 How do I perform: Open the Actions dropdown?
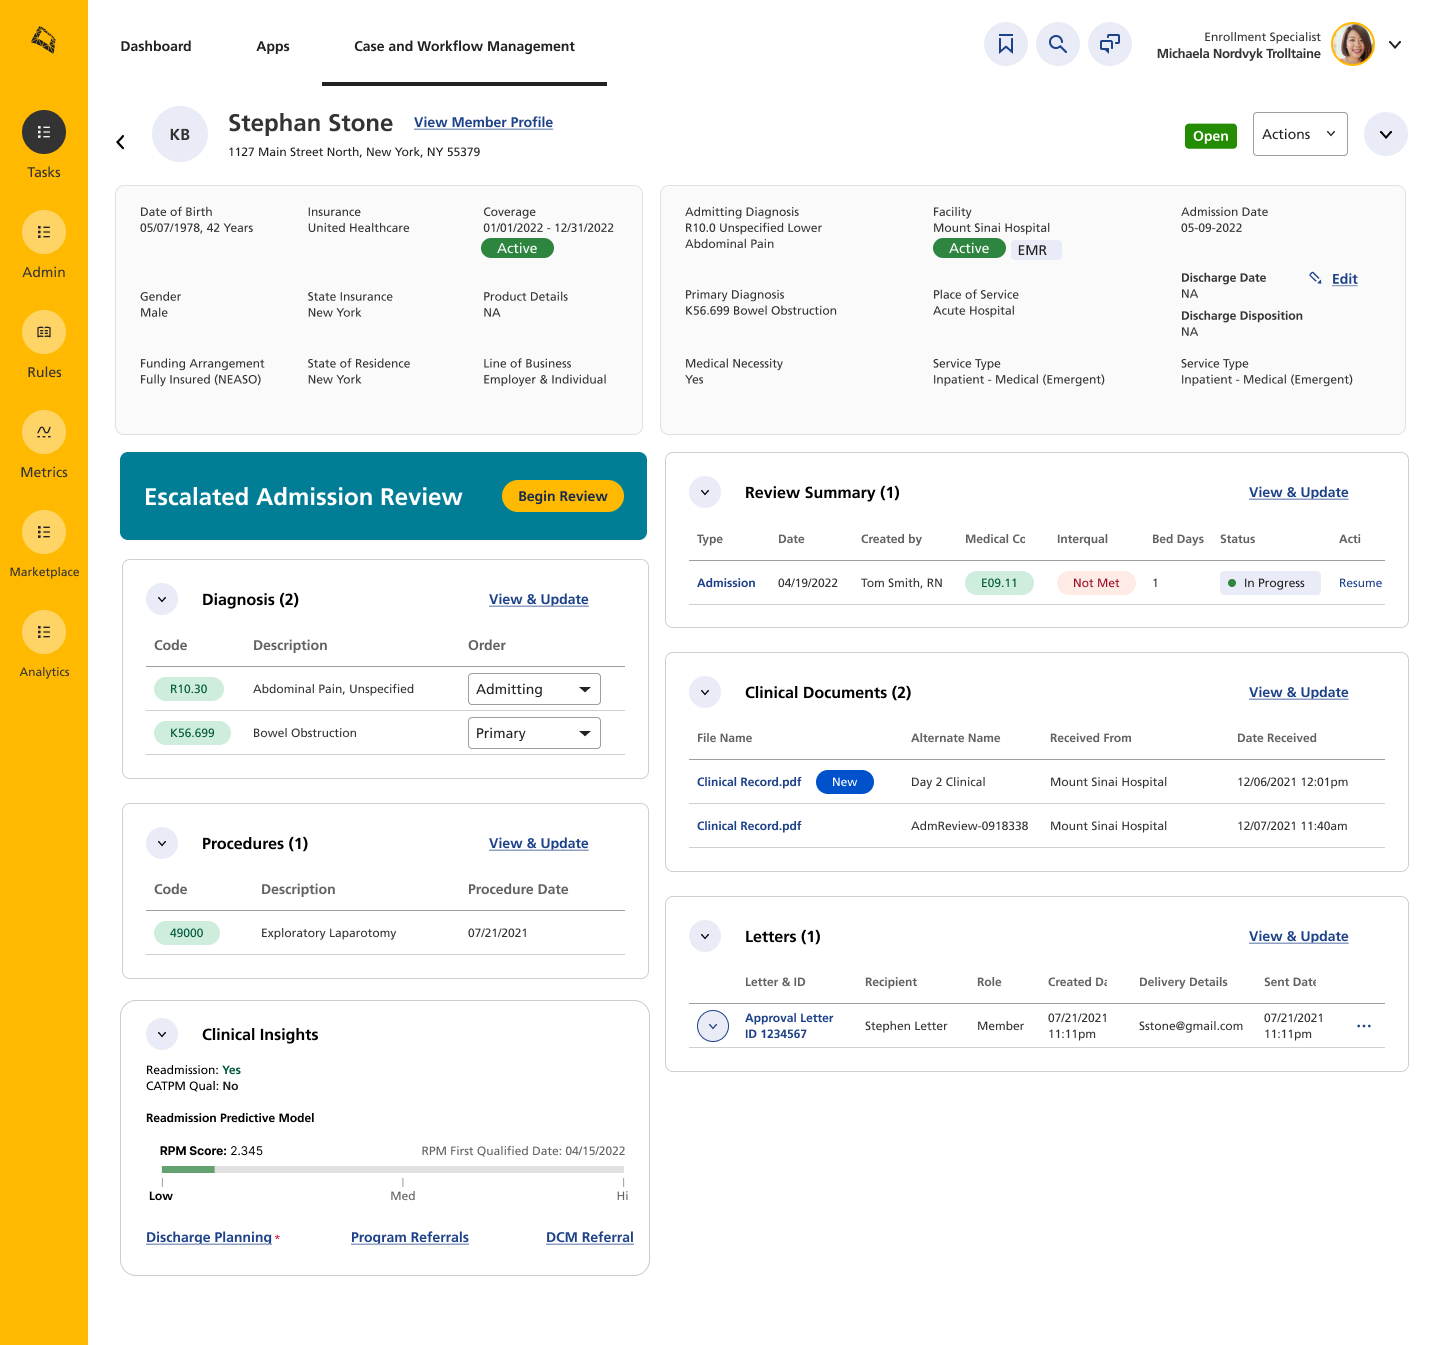[1300, 134]
